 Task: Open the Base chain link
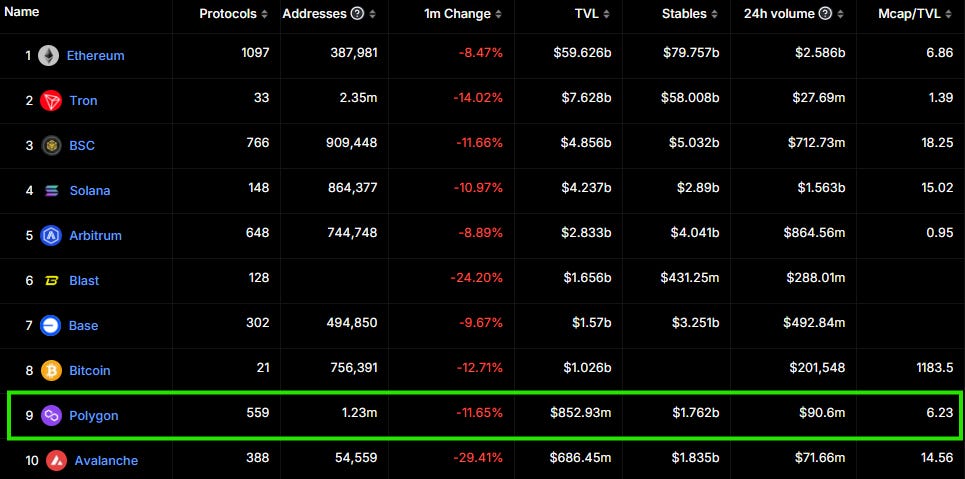tap(83, 325)
